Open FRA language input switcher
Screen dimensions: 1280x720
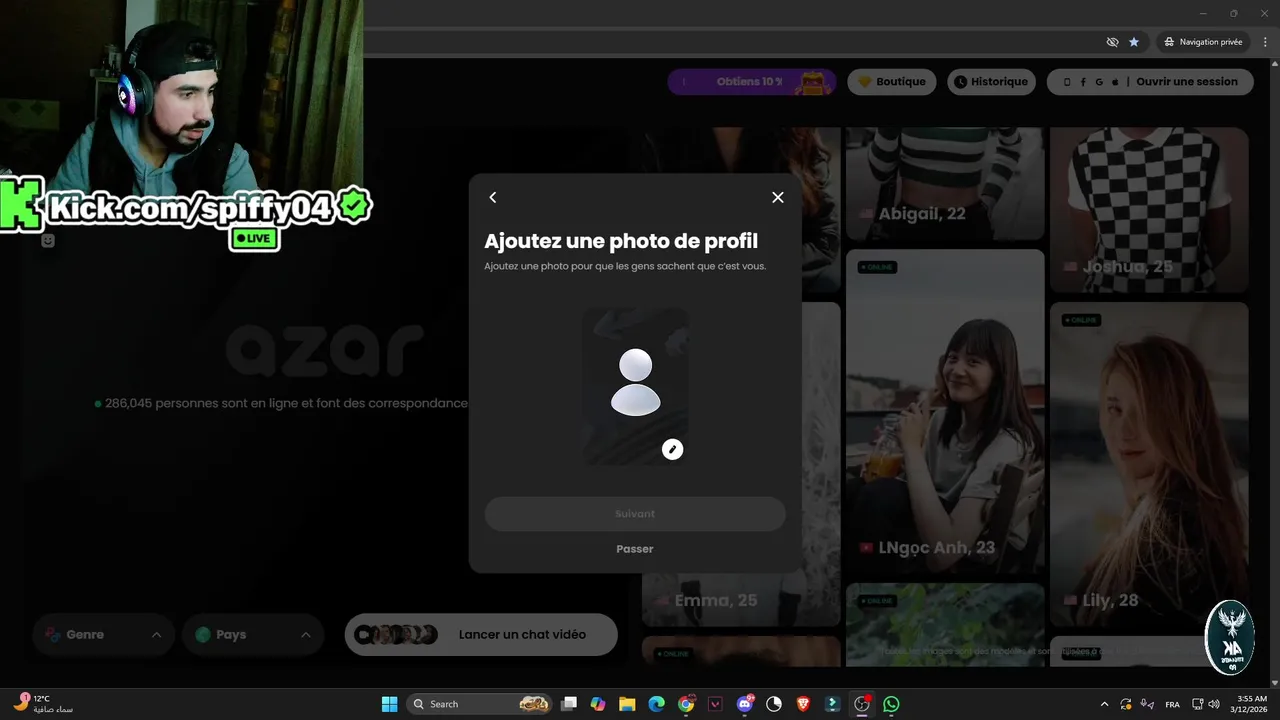[1172, 704]
